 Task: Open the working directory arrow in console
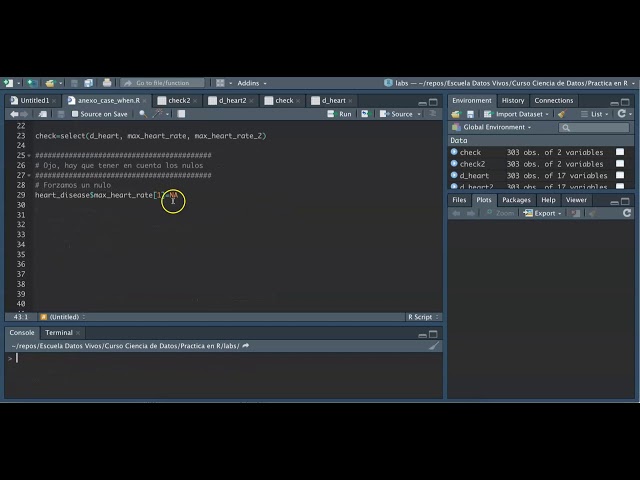(246, 346)
